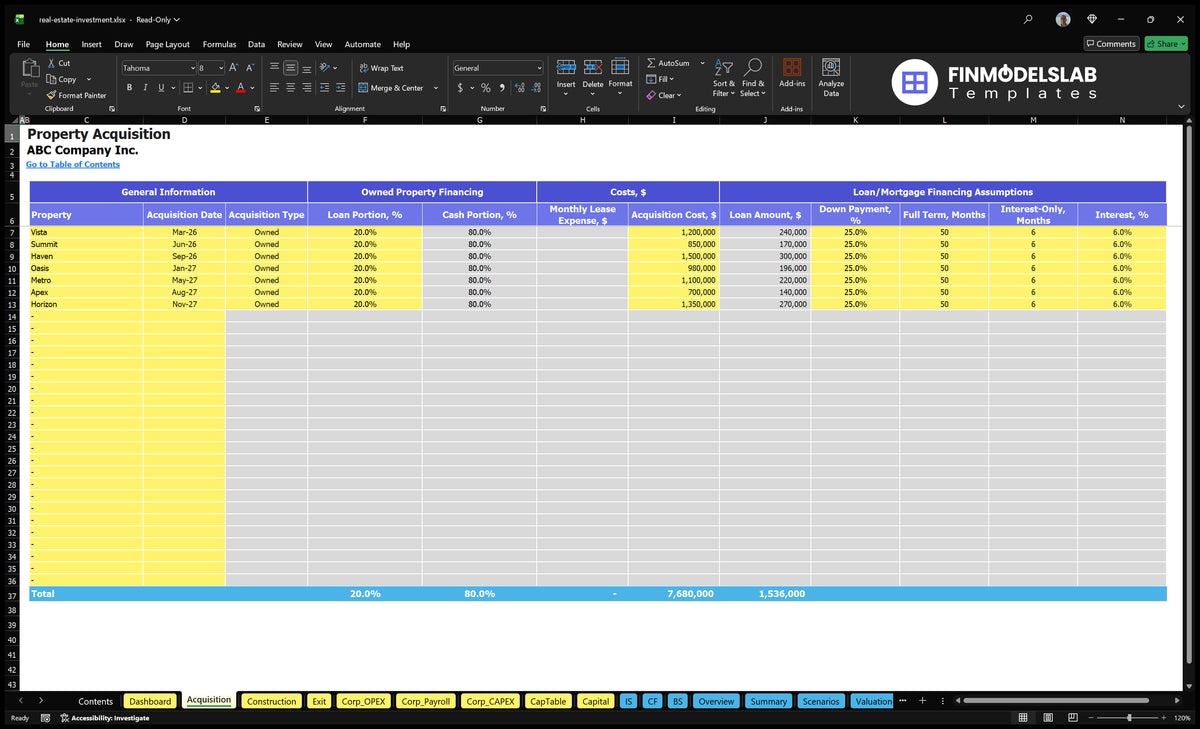1200x729 pixels.
Task: Click Decrease Indent icon
Action: [x=325, y=88]
